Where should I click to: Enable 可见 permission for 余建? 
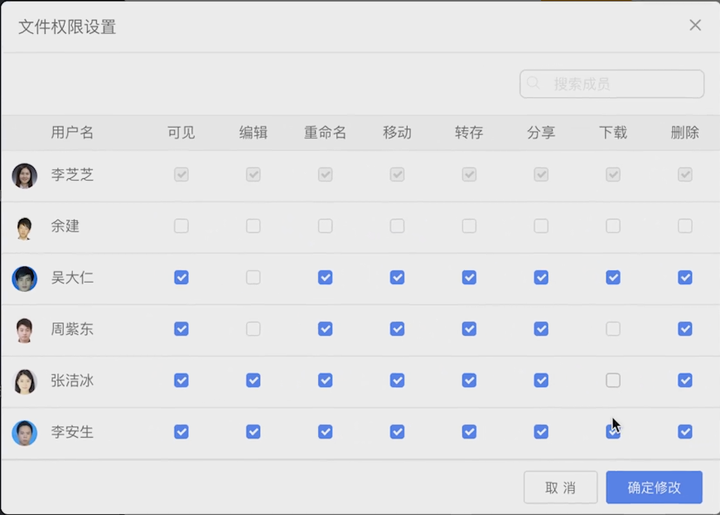click(x=181, y=226)
